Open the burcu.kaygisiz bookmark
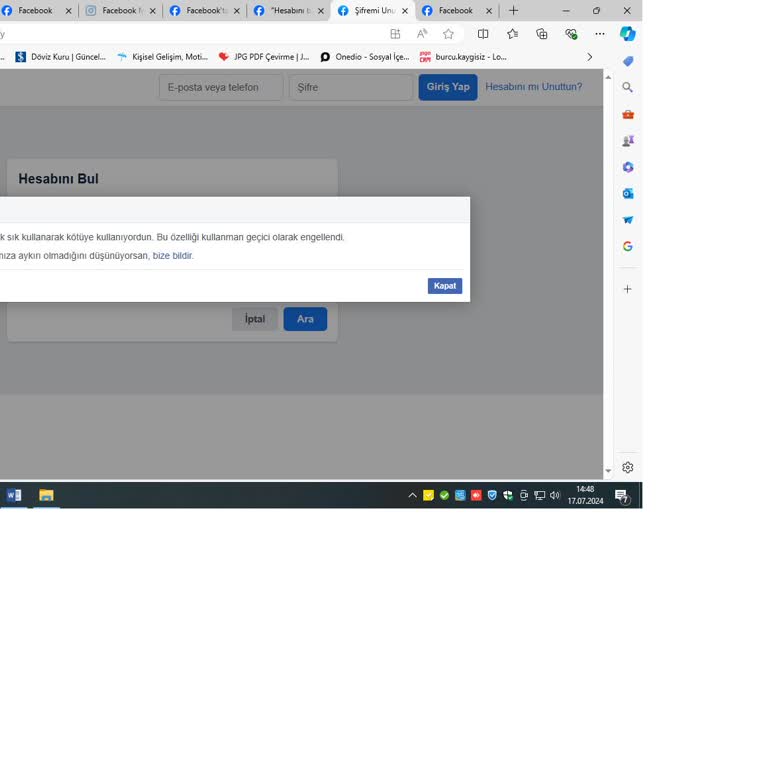This screenshot has height=768, width=768. pos(463,57)
